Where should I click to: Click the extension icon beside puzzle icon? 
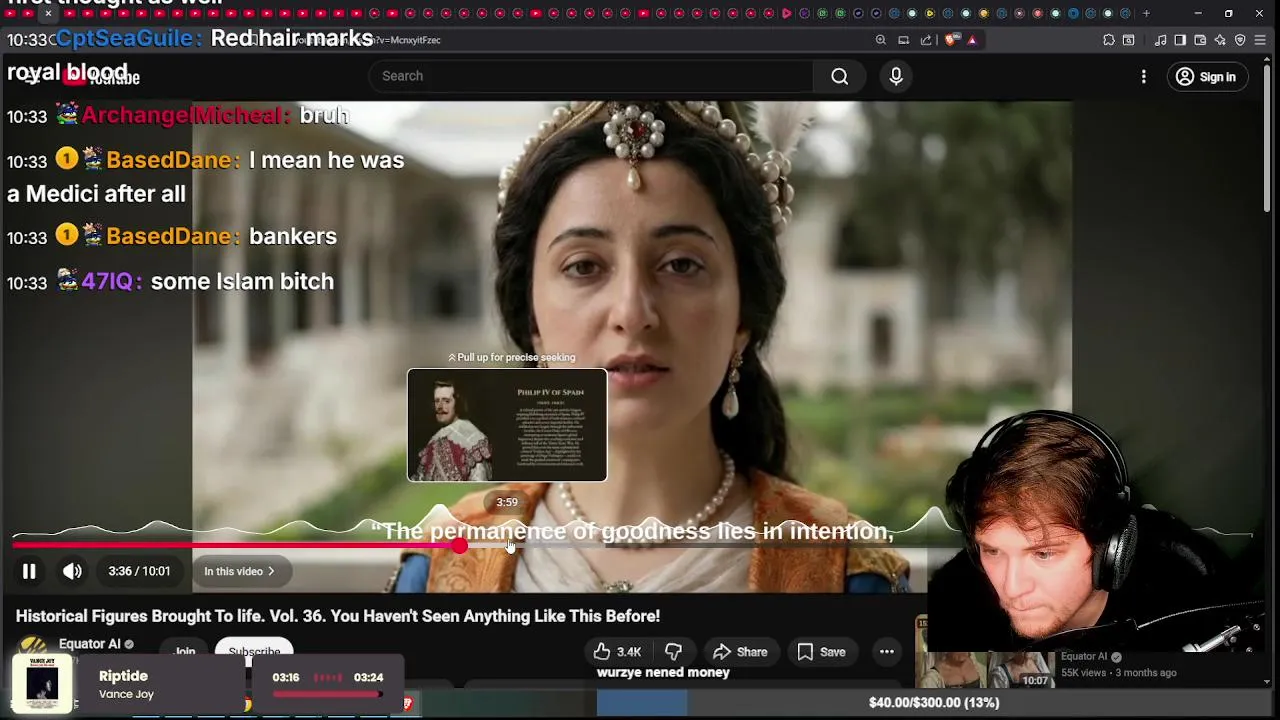pos(1129,40)
